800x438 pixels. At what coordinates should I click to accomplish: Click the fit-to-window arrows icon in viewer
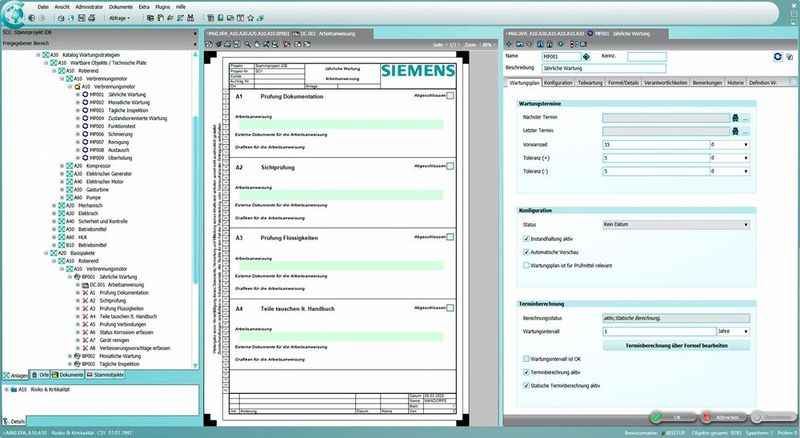[x=266, y=44]
